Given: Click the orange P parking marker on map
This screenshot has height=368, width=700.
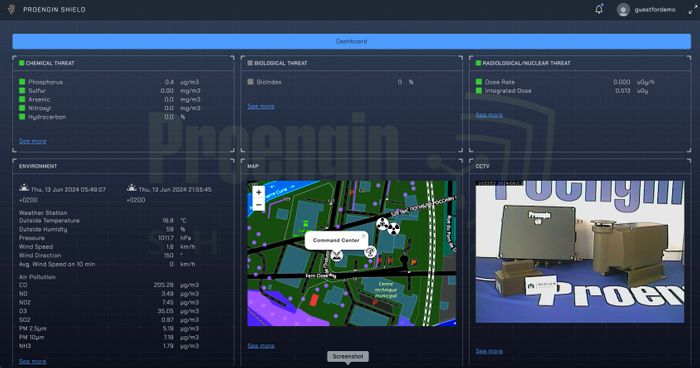Looking at the screenshot, I should coord(413,263).
